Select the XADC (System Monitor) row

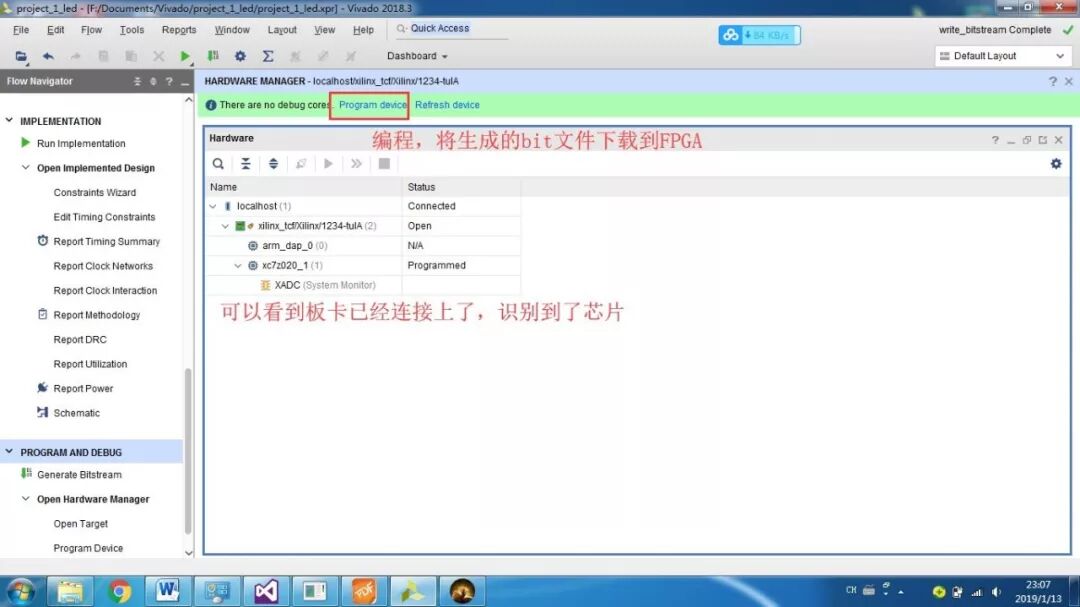[364, 285]
